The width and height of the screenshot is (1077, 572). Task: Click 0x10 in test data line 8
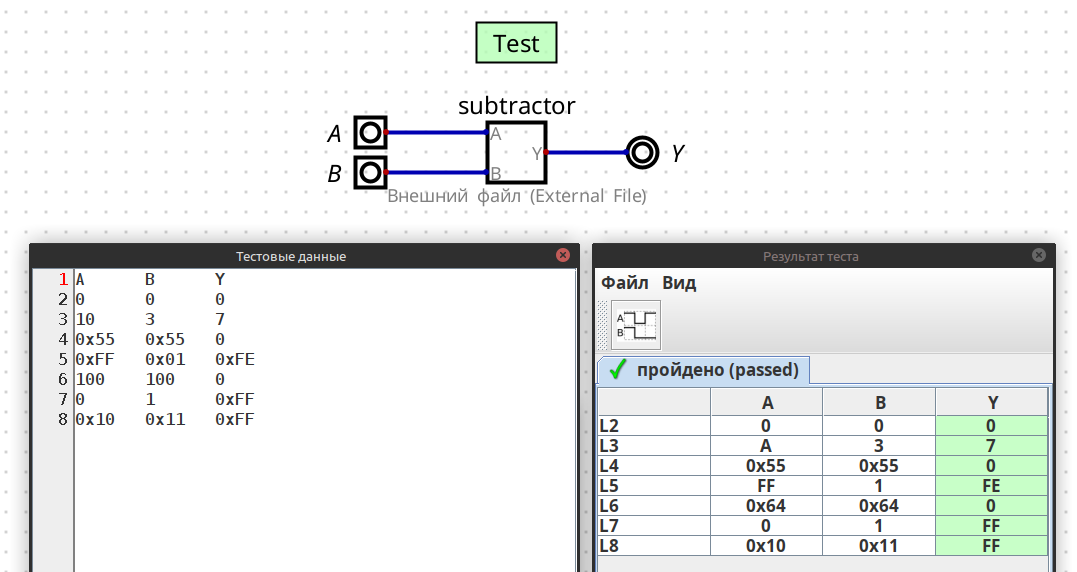click(95, 419)
